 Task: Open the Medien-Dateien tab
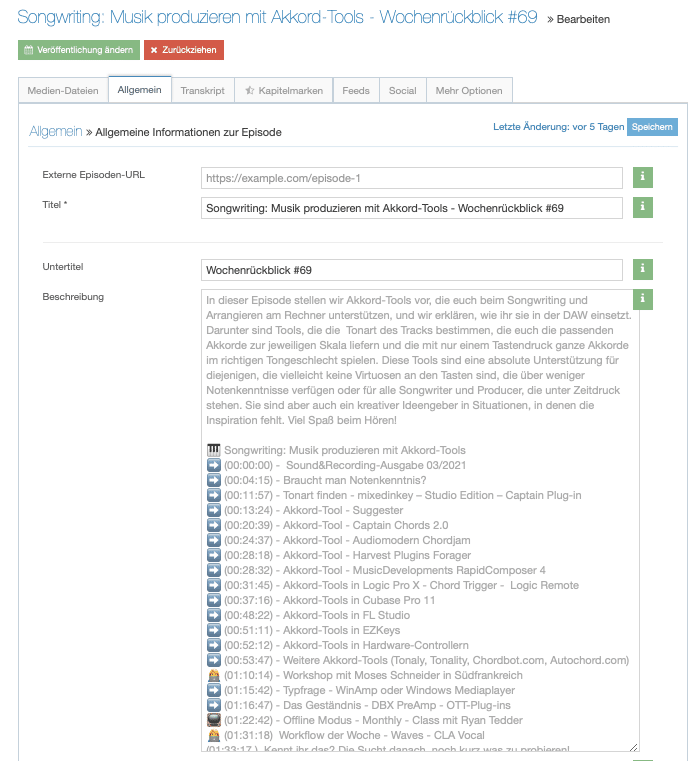pyautogui.click(x=63, y=91)
